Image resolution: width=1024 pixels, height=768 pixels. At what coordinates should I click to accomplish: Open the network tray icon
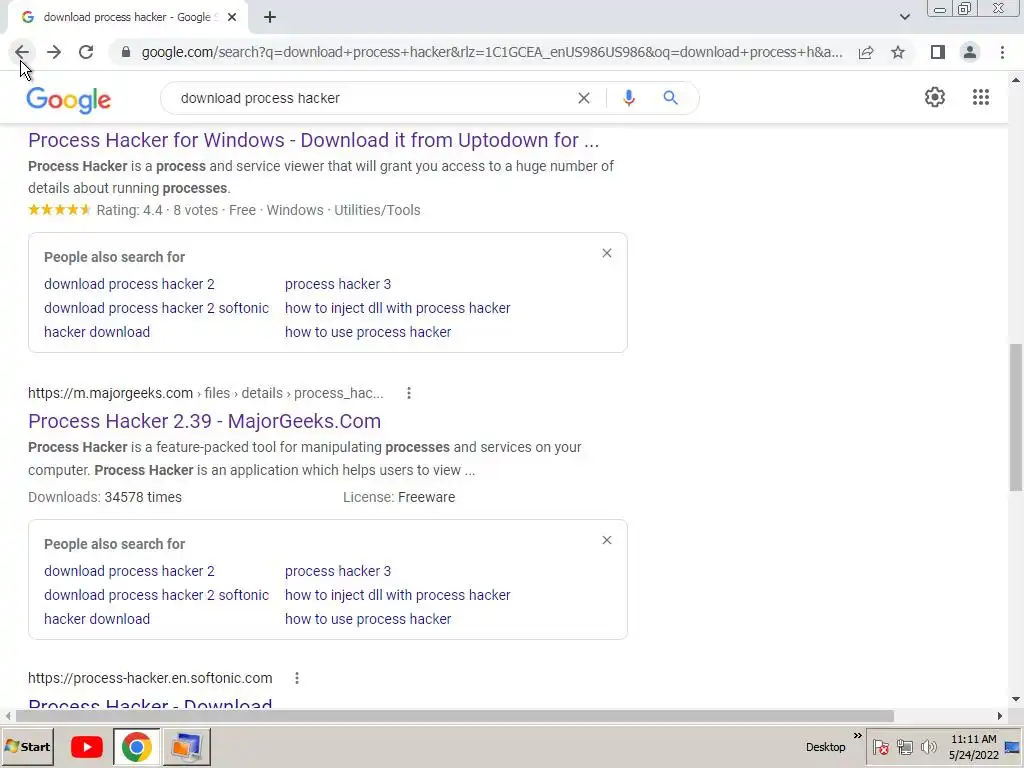coord(904,747)
